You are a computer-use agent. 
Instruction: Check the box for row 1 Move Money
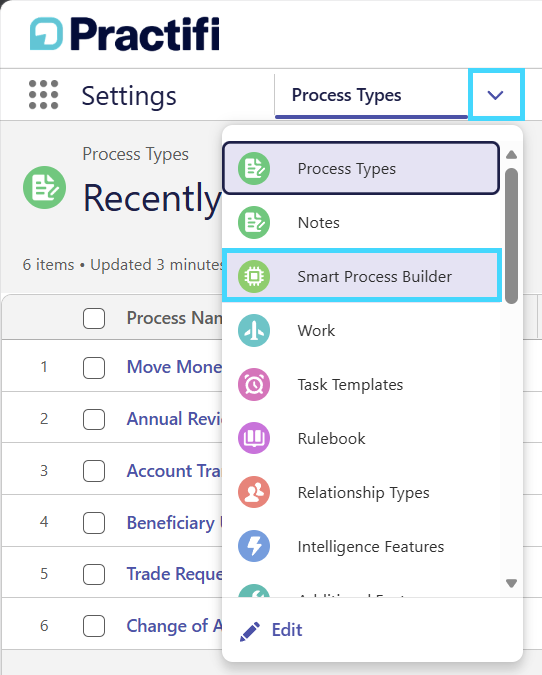click(x=94, y=368)
